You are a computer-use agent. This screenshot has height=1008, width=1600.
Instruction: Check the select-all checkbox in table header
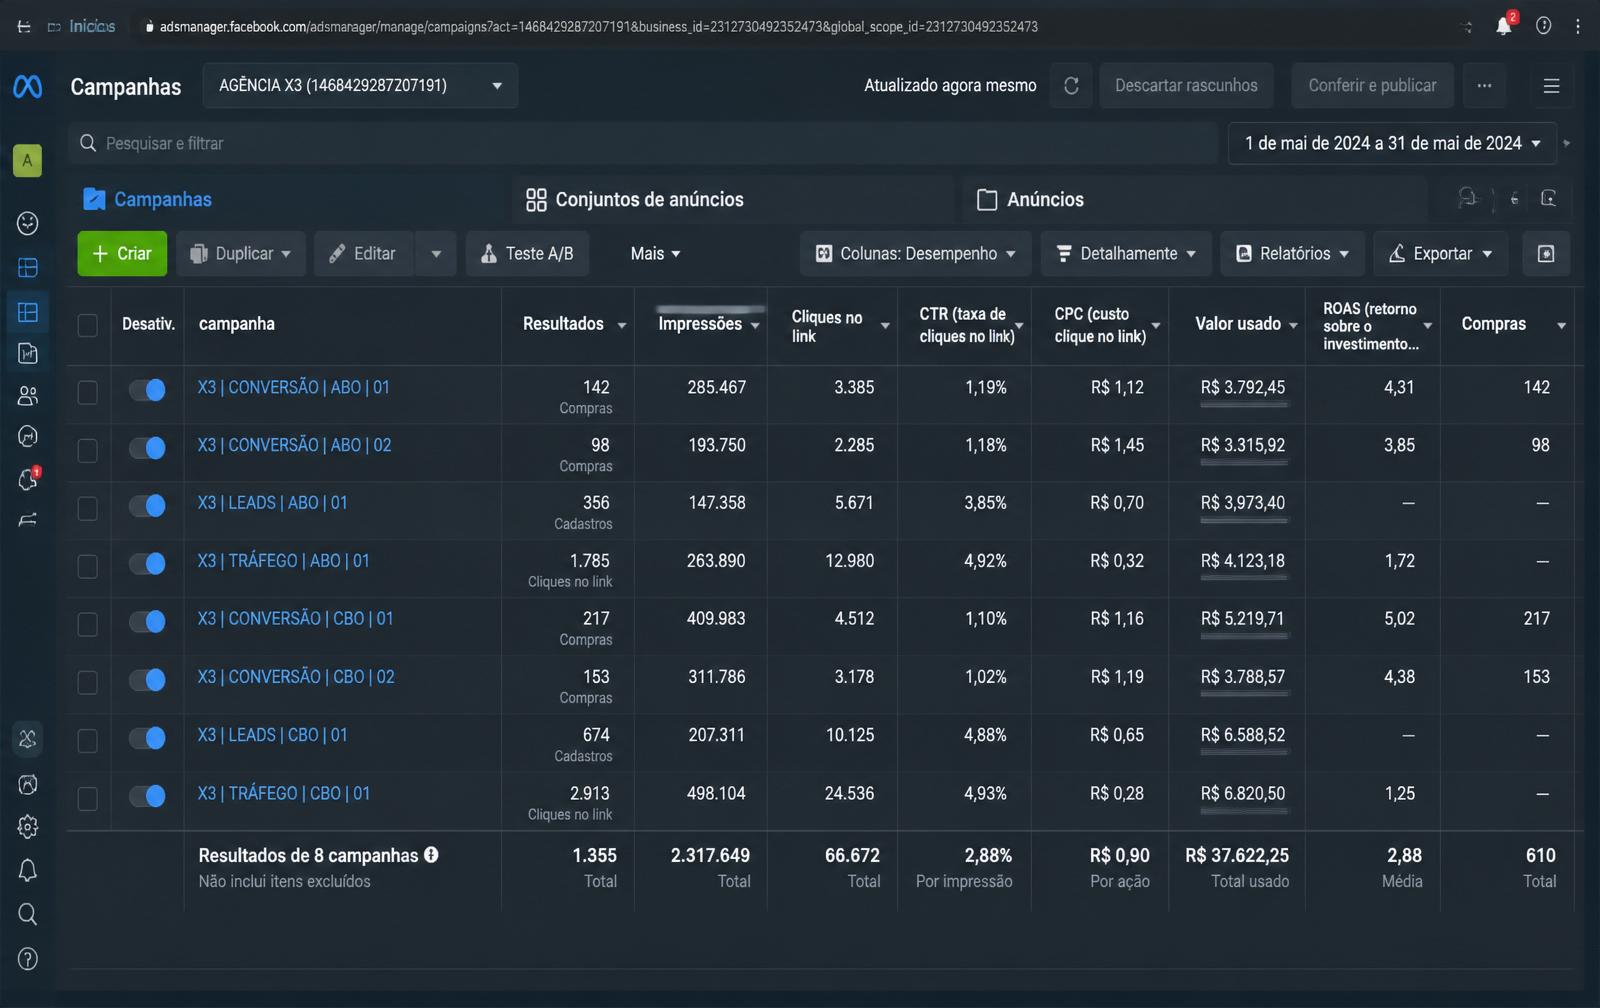coord(88,325)
